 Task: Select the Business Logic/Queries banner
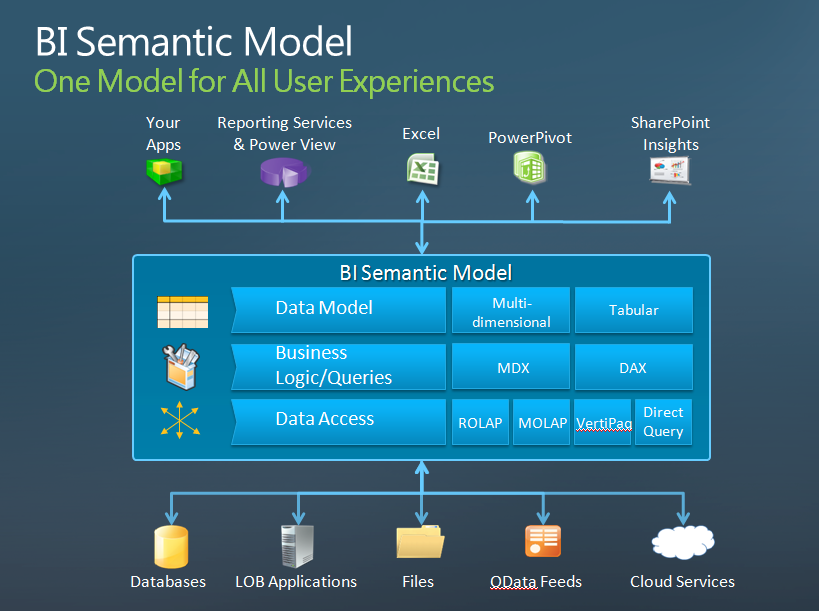[338, 366]
